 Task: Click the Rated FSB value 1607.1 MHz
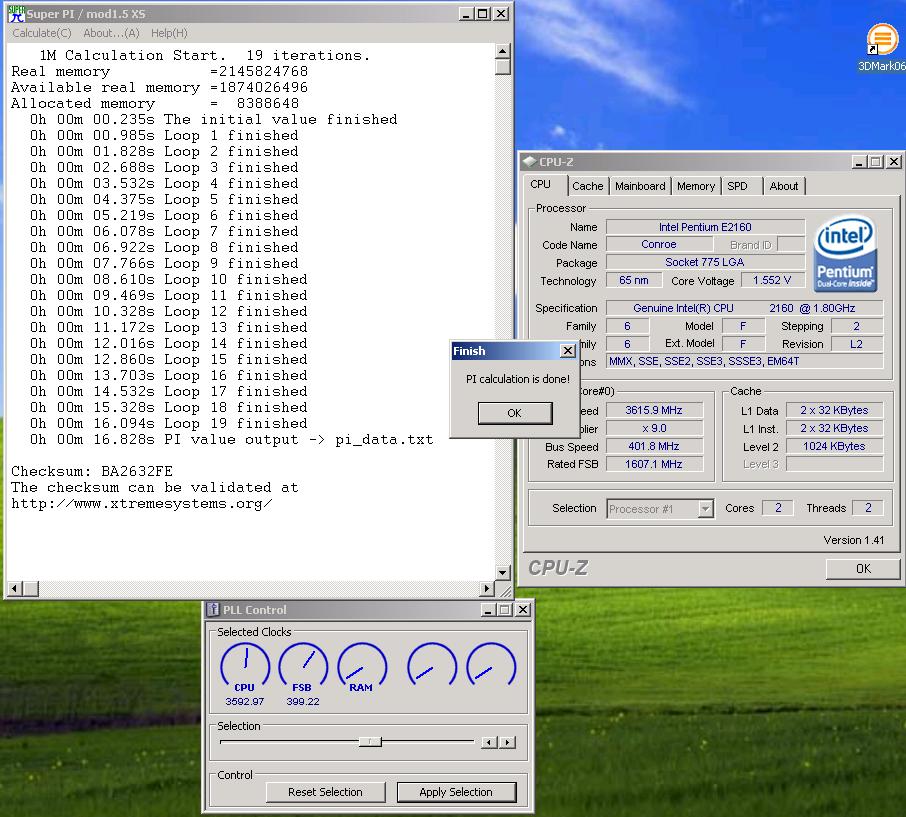coord(654,464)
